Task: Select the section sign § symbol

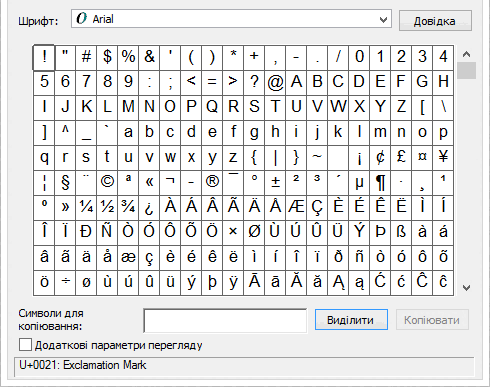Action: point(65,182)
